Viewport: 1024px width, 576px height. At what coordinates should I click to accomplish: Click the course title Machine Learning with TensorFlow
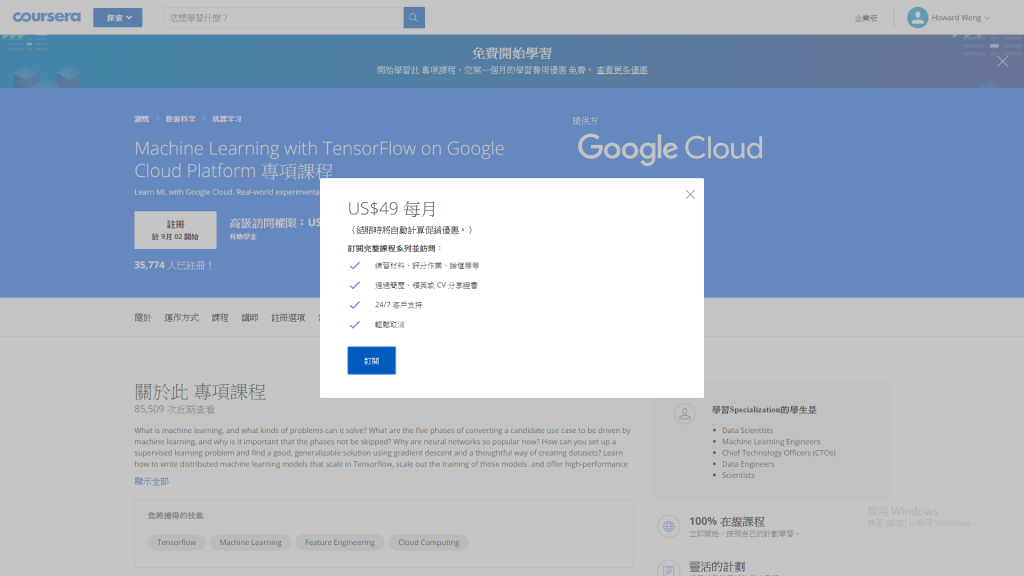pos(319,159)
